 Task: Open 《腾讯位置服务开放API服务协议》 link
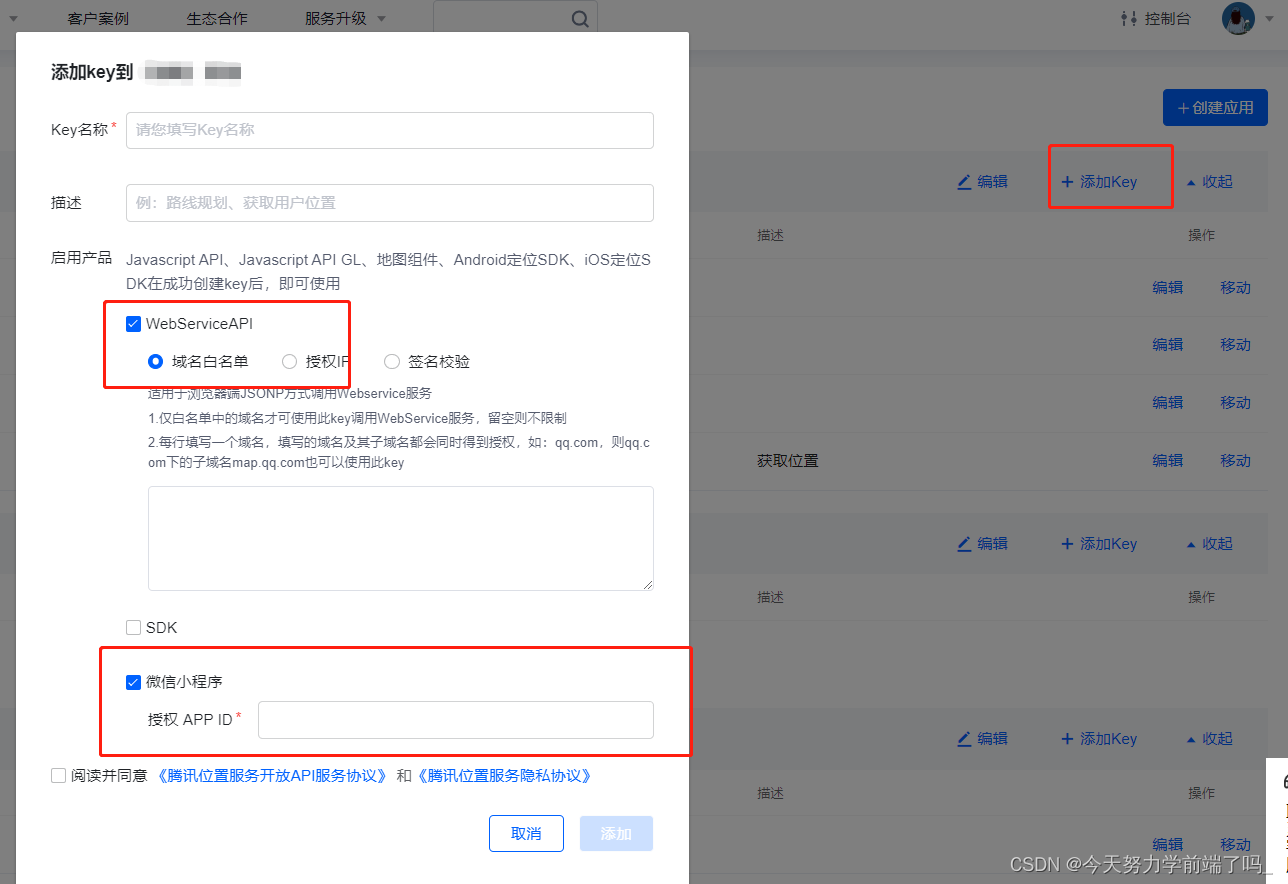(x=271, y=776)
